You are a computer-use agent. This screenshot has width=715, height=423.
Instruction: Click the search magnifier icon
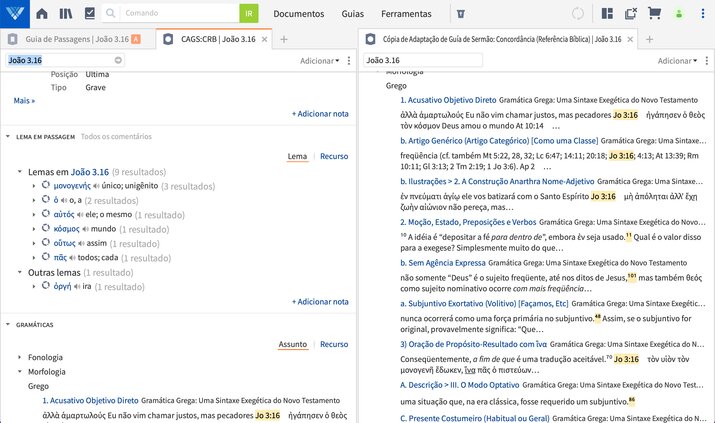(x=110, y=13)
